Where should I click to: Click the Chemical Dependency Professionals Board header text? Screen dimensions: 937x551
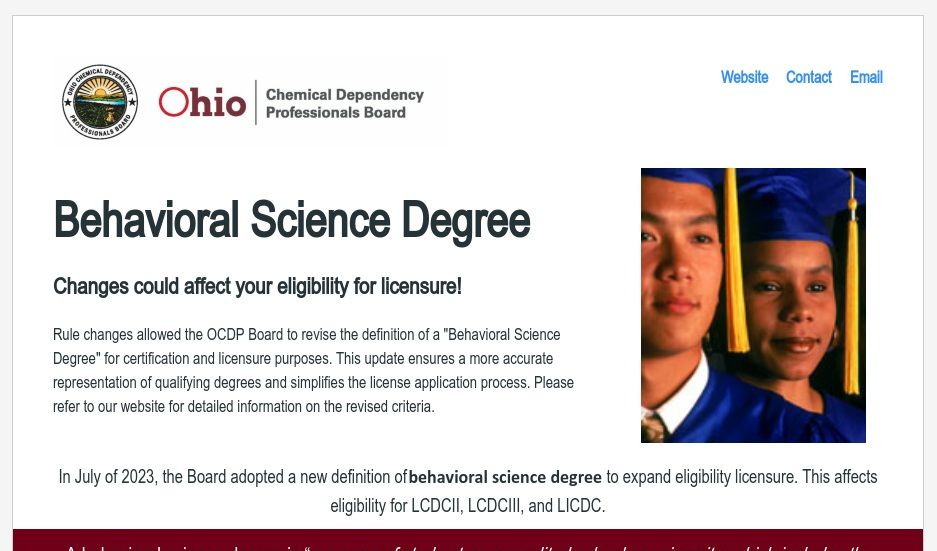point(344,103)
